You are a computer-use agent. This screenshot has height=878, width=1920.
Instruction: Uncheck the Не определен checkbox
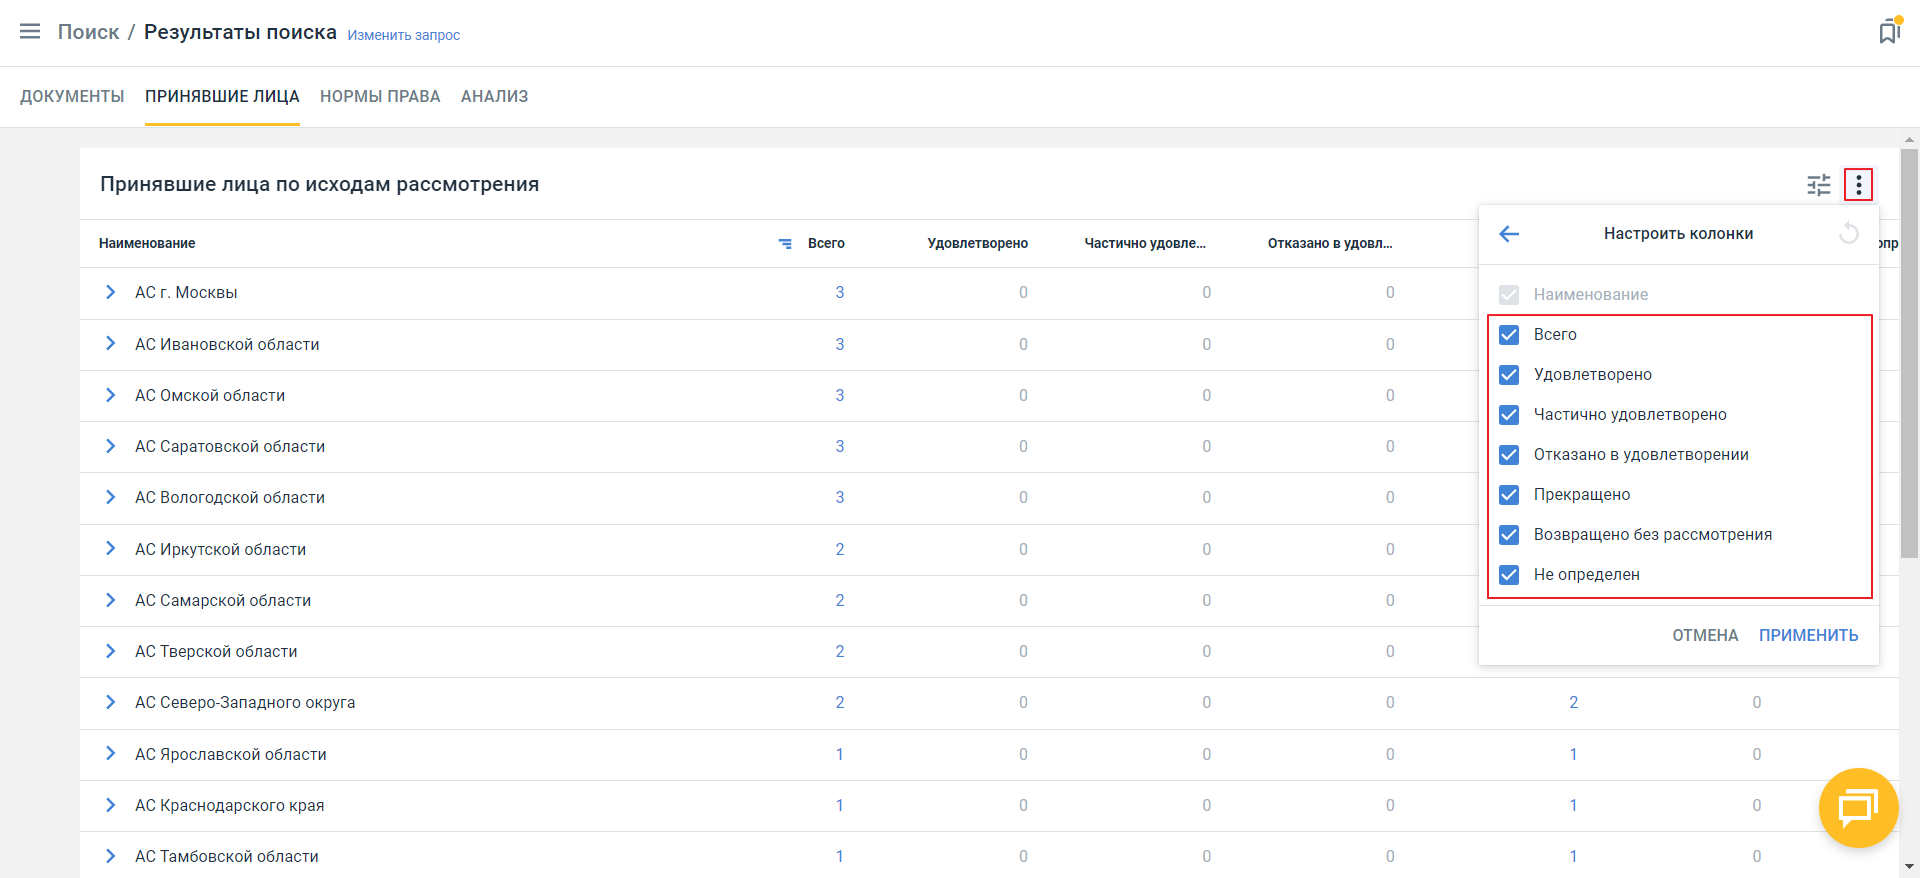pos(1509,575)
